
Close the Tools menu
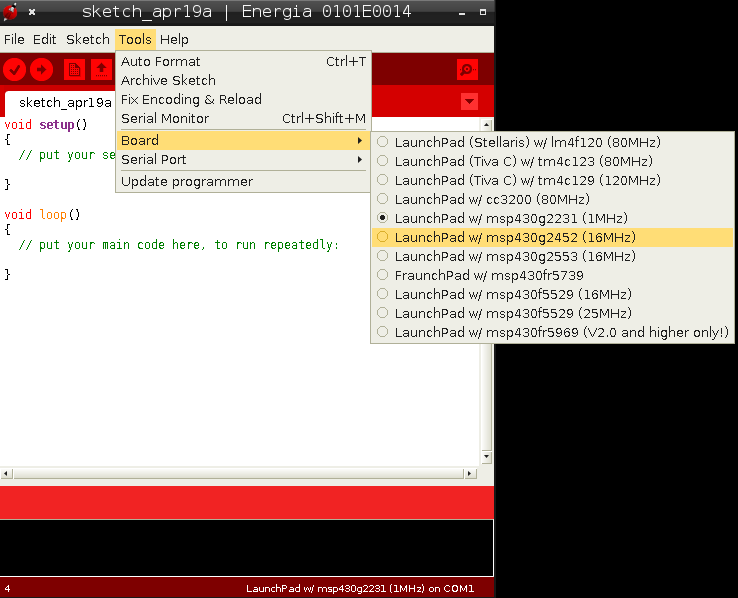coord(135,40)
